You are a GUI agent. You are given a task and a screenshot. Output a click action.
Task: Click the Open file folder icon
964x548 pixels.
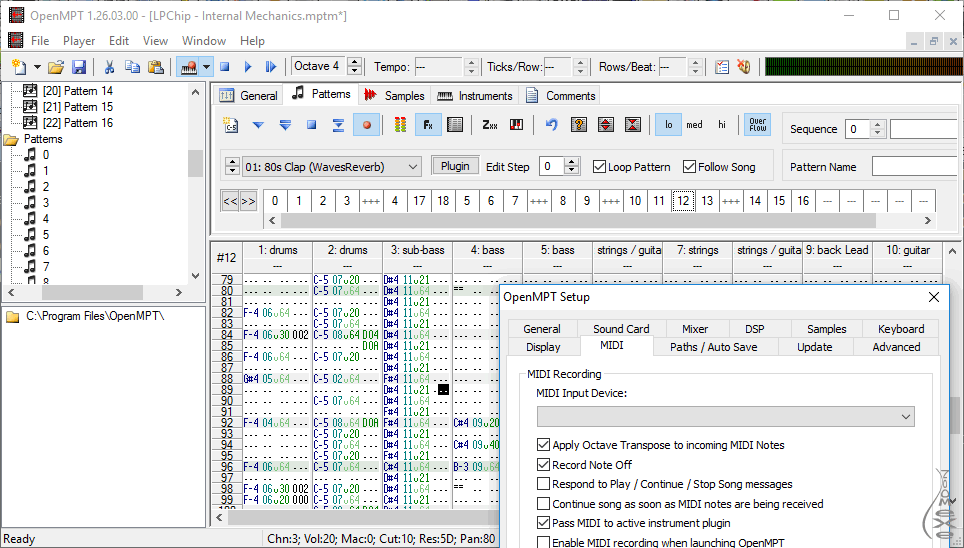57,66
